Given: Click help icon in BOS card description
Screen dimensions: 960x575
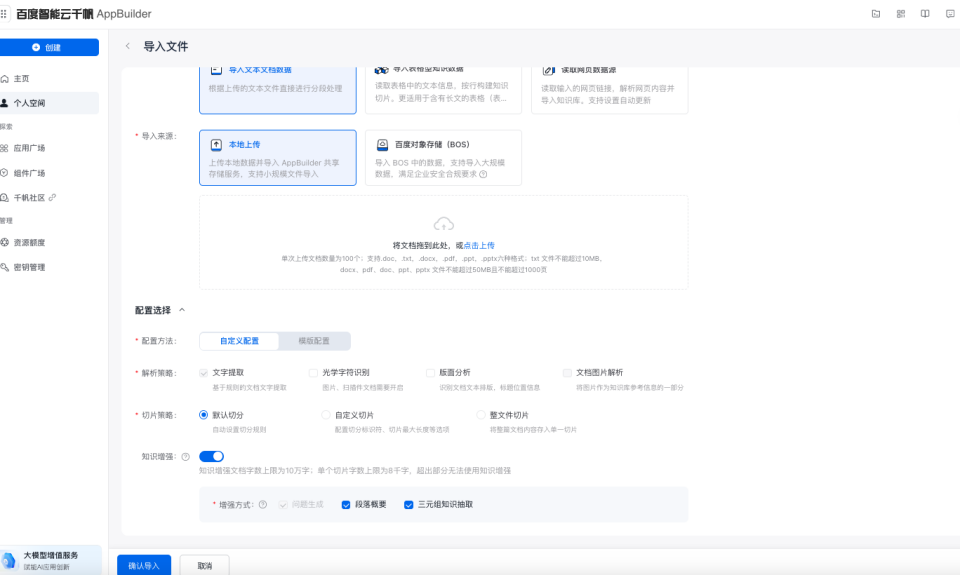Looking at the screenshot, I should (483, 175).
